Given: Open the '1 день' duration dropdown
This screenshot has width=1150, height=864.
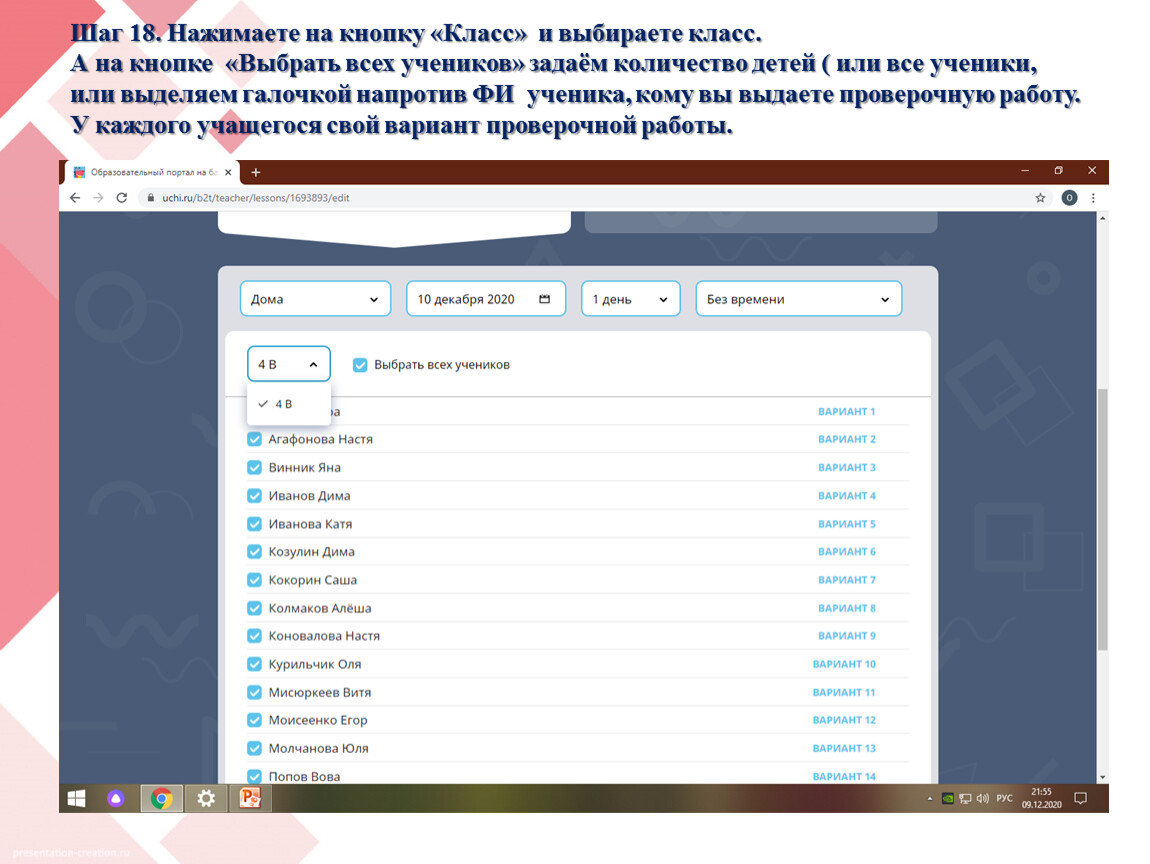Looking at the screenshot, I should click(630, 299).
